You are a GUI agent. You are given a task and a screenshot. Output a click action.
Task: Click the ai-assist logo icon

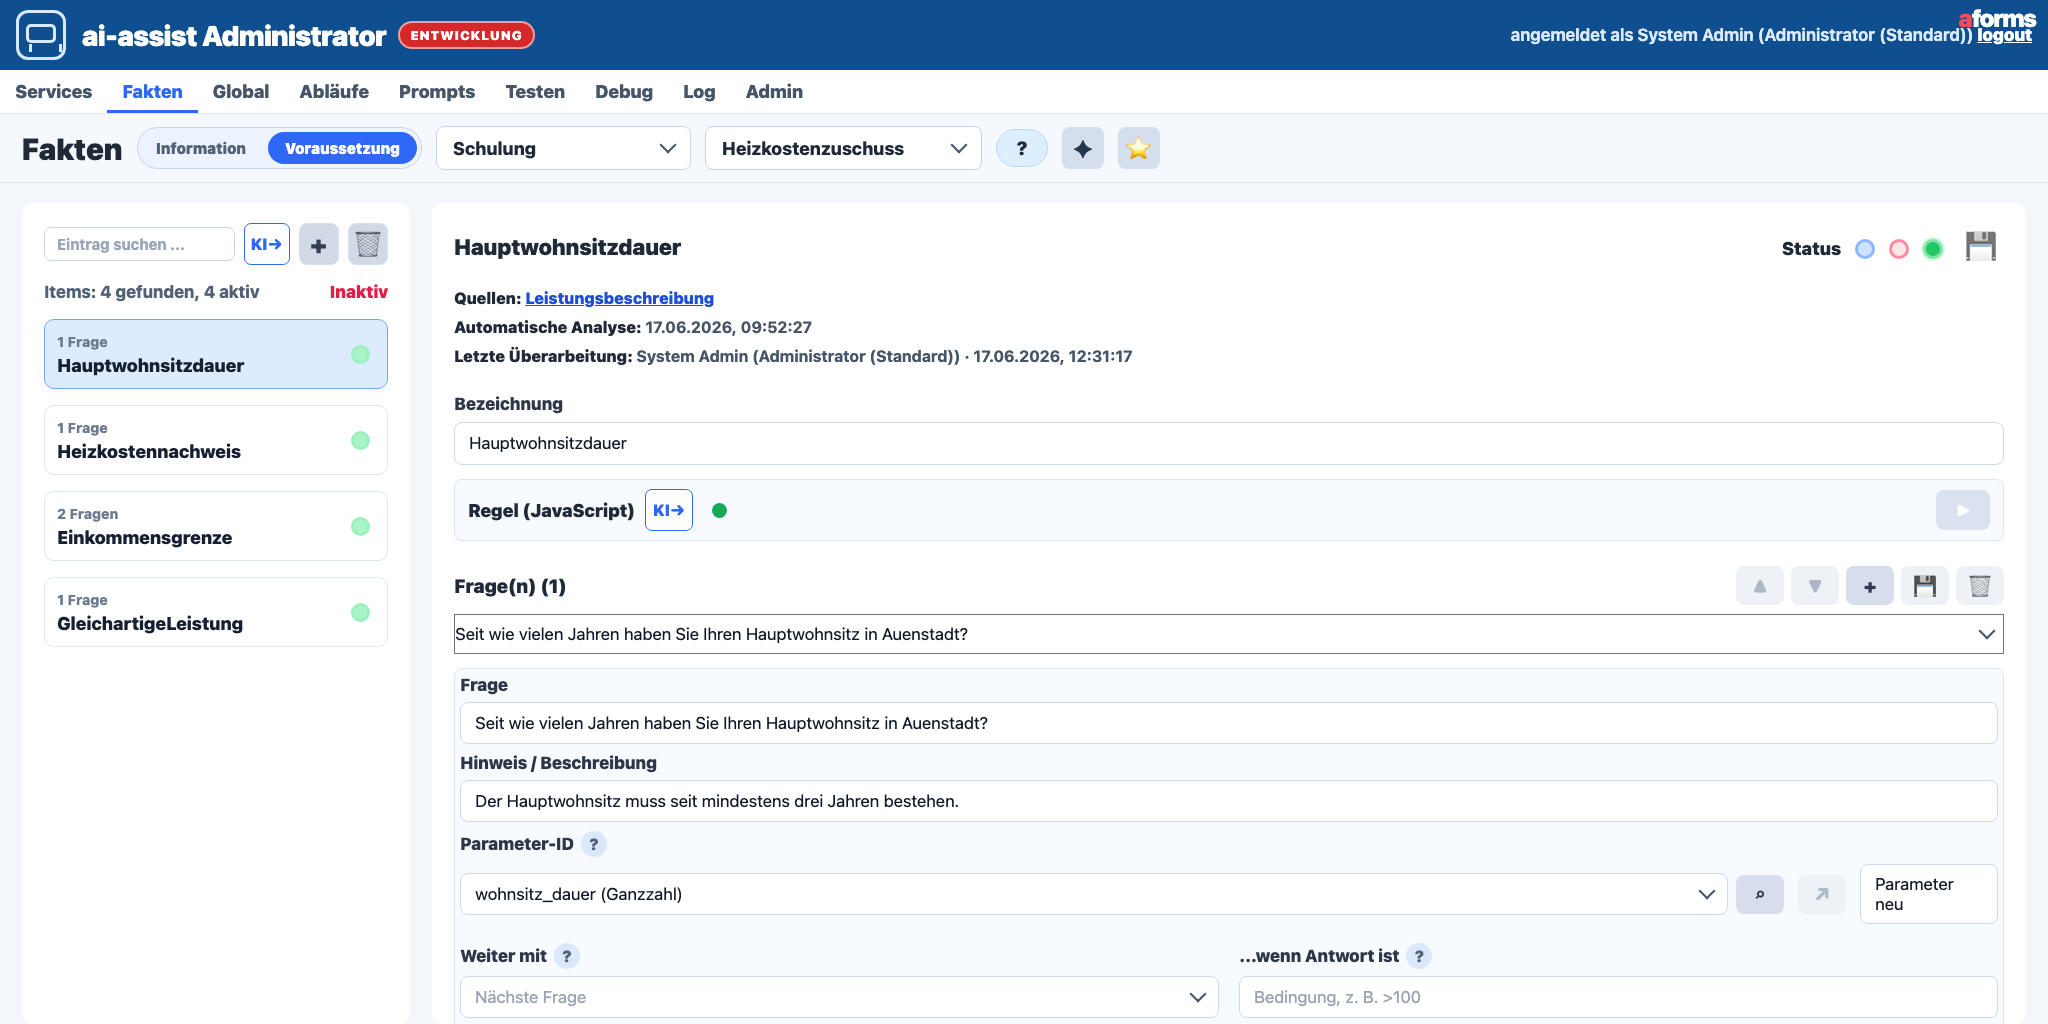coord(41,35)
